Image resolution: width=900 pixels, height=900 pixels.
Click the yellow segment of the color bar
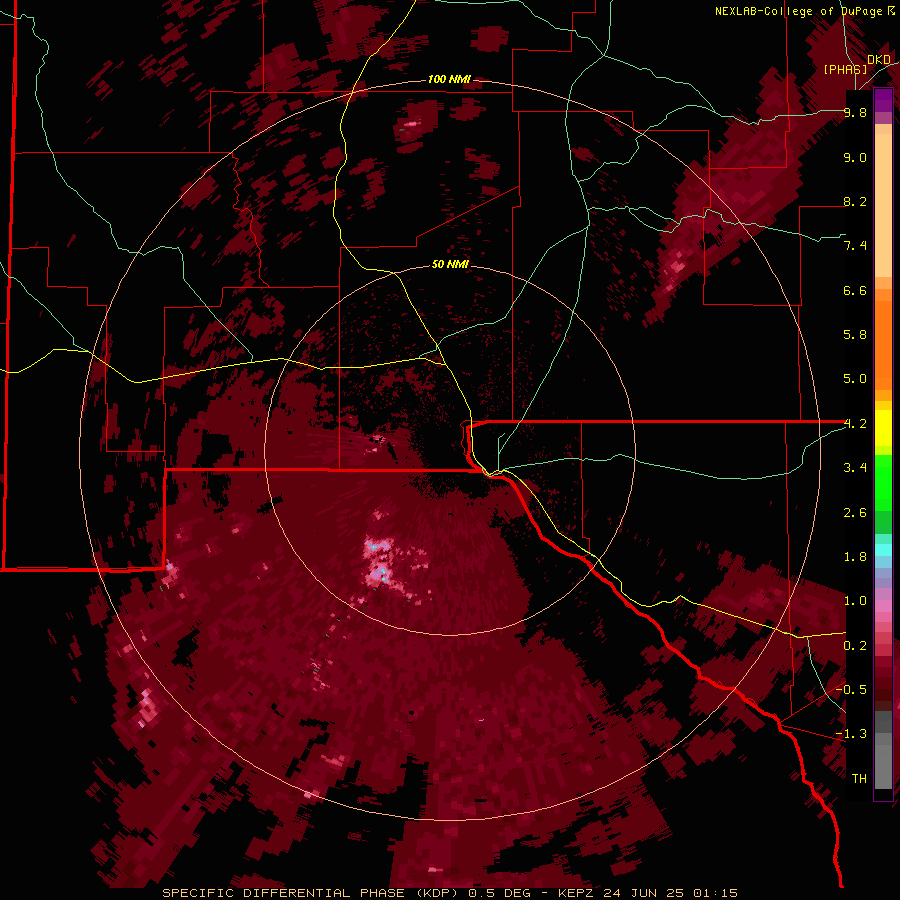[x=883, y=428]
